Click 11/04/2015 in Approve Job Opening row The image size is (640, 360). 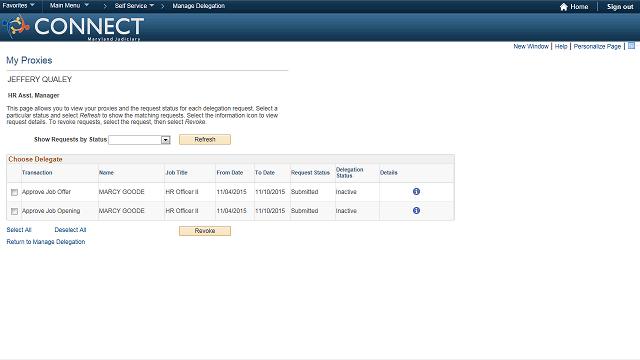(231, 211)
